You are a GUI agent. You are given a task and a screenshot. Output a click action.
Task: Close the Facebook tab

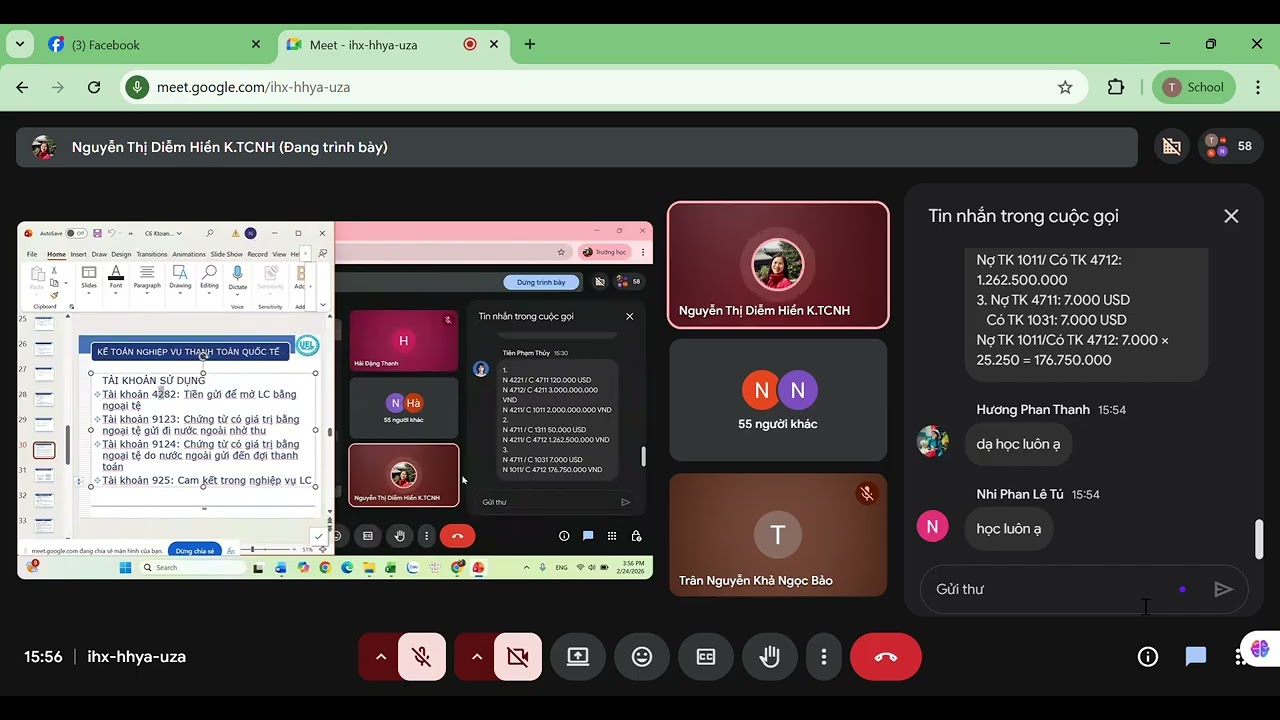click(256, 44)
